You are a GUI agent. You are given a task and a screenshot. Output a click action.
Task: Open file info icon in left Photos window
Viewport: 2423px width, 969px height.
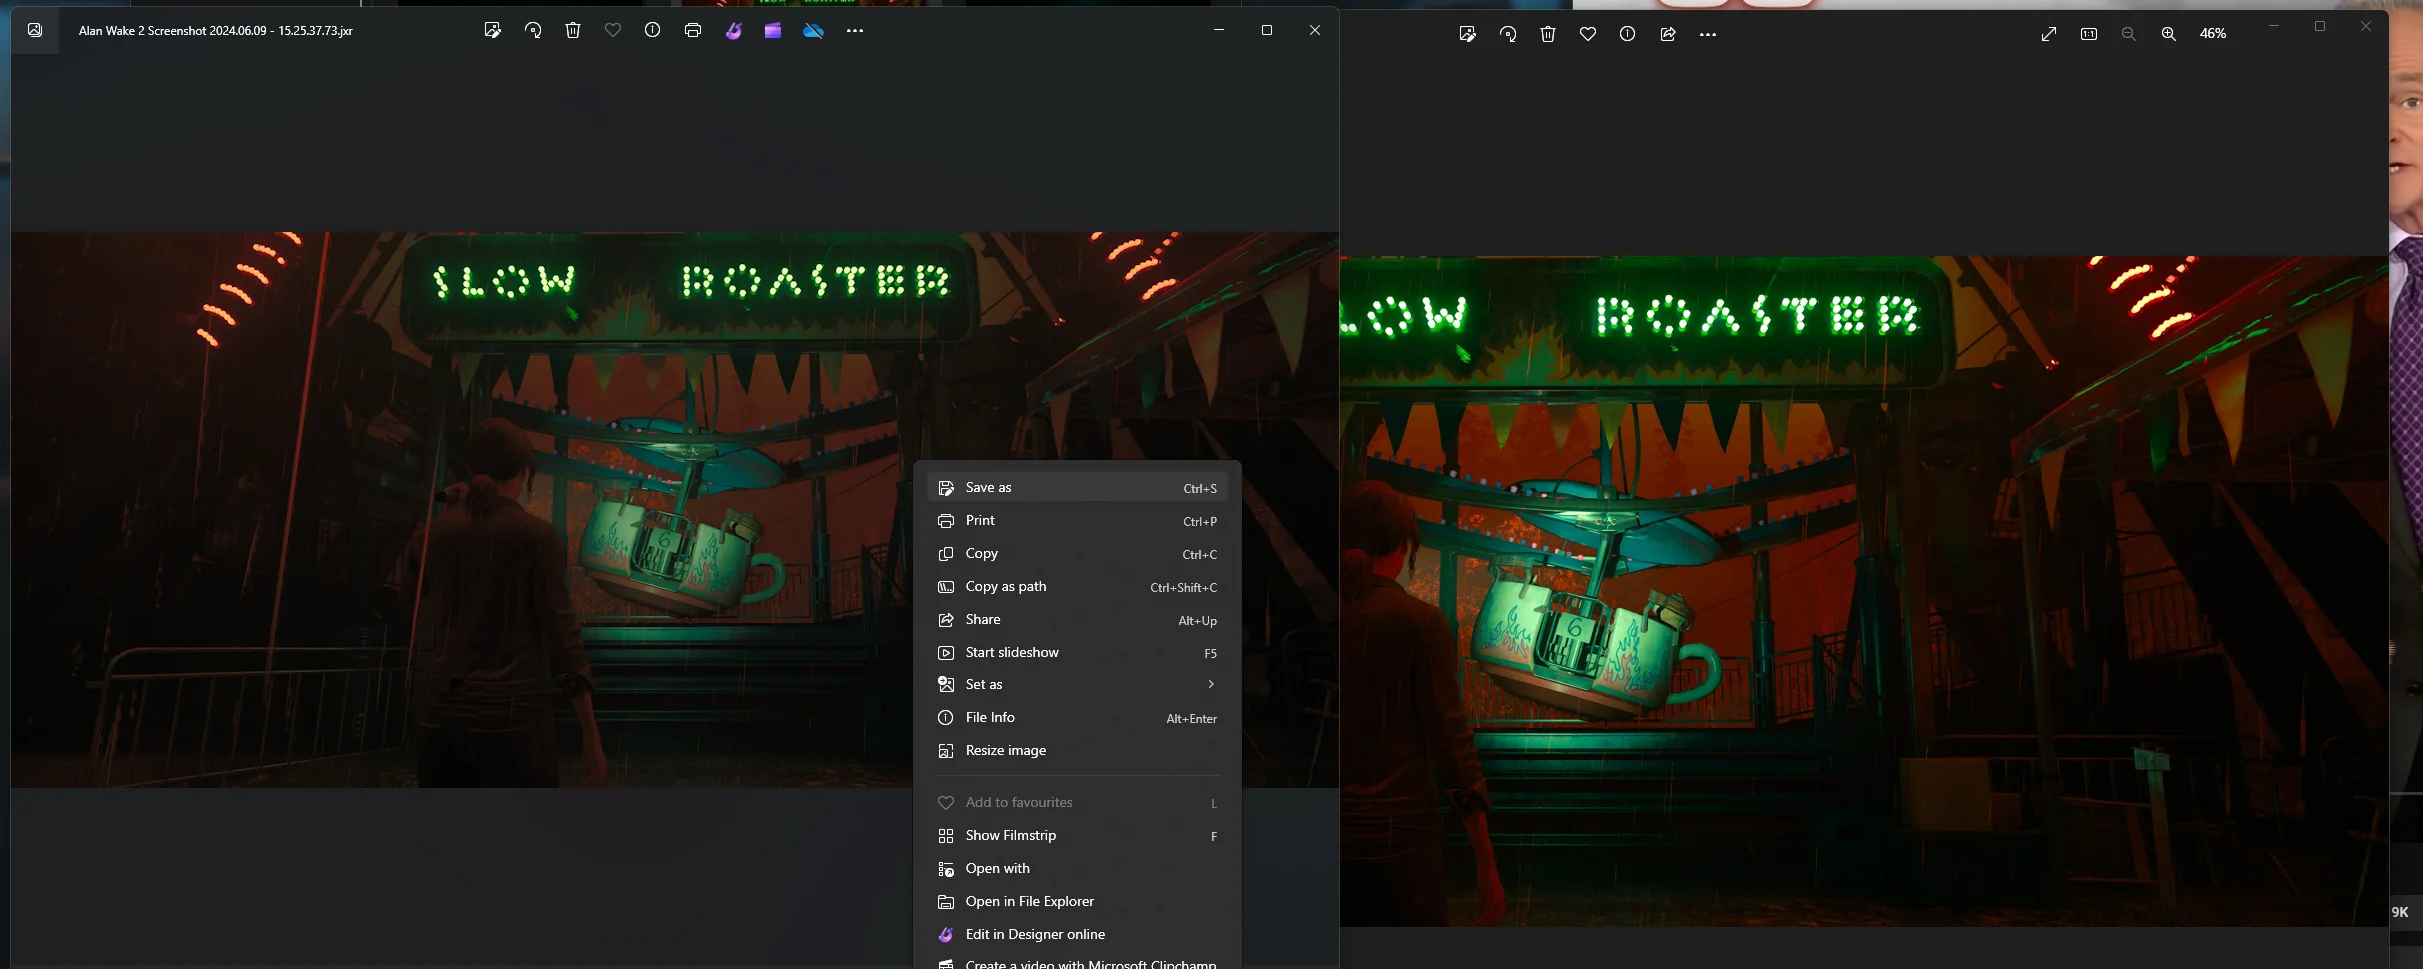coord(653,30)
